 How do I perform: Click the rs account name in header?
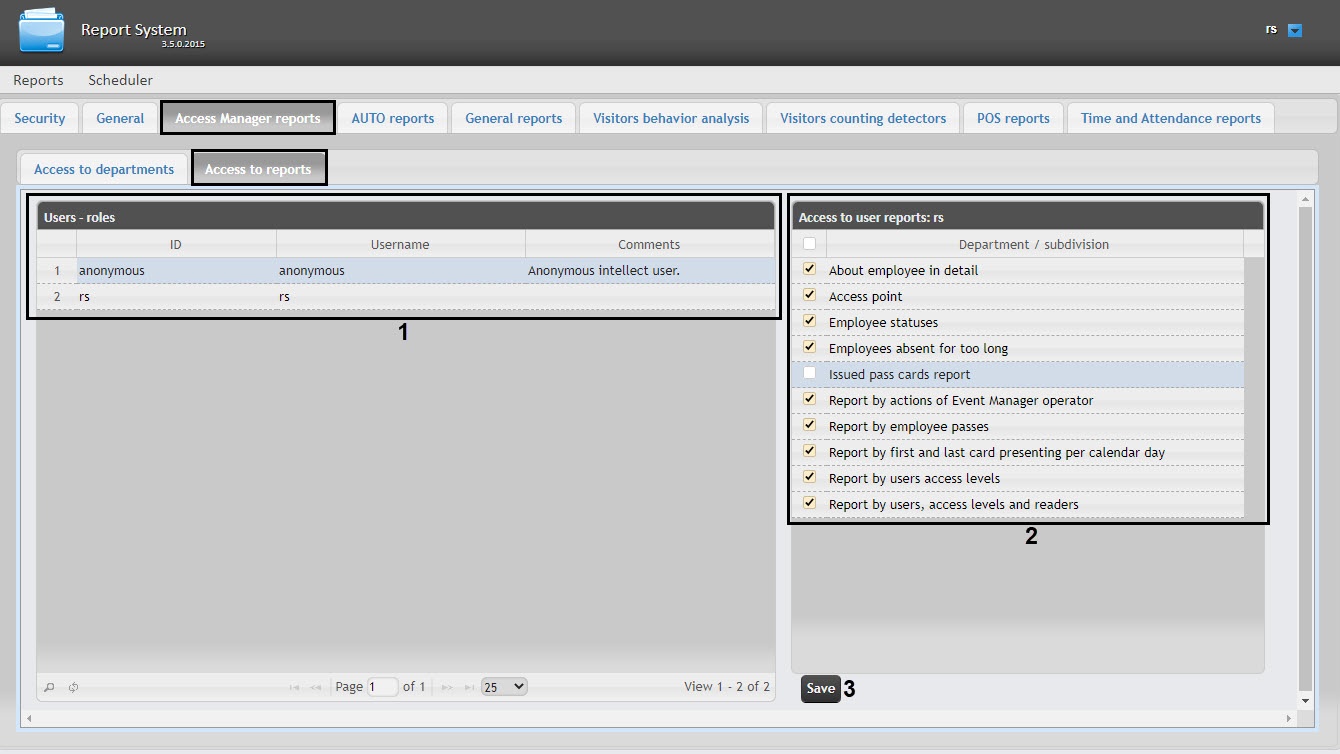point(1271,30)
